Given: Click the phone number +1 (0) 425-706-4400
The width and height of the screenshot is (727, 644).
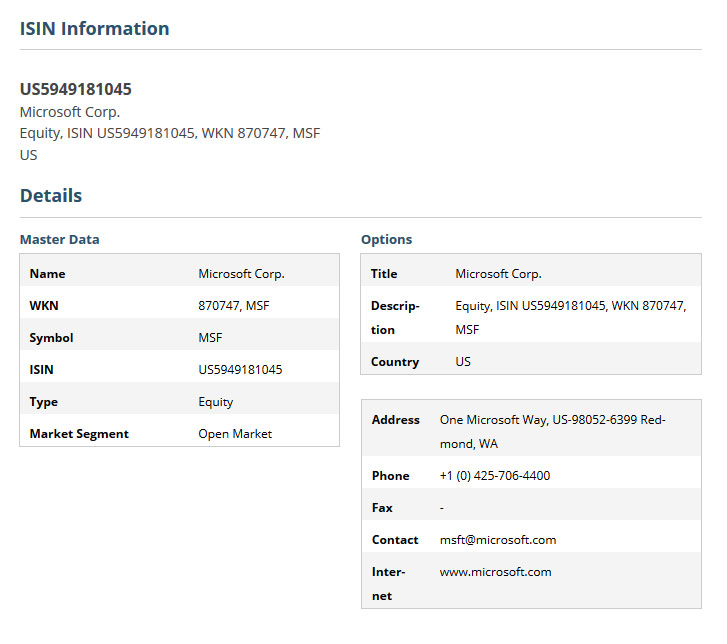Looking at the screenshot, I should [494, 476].
